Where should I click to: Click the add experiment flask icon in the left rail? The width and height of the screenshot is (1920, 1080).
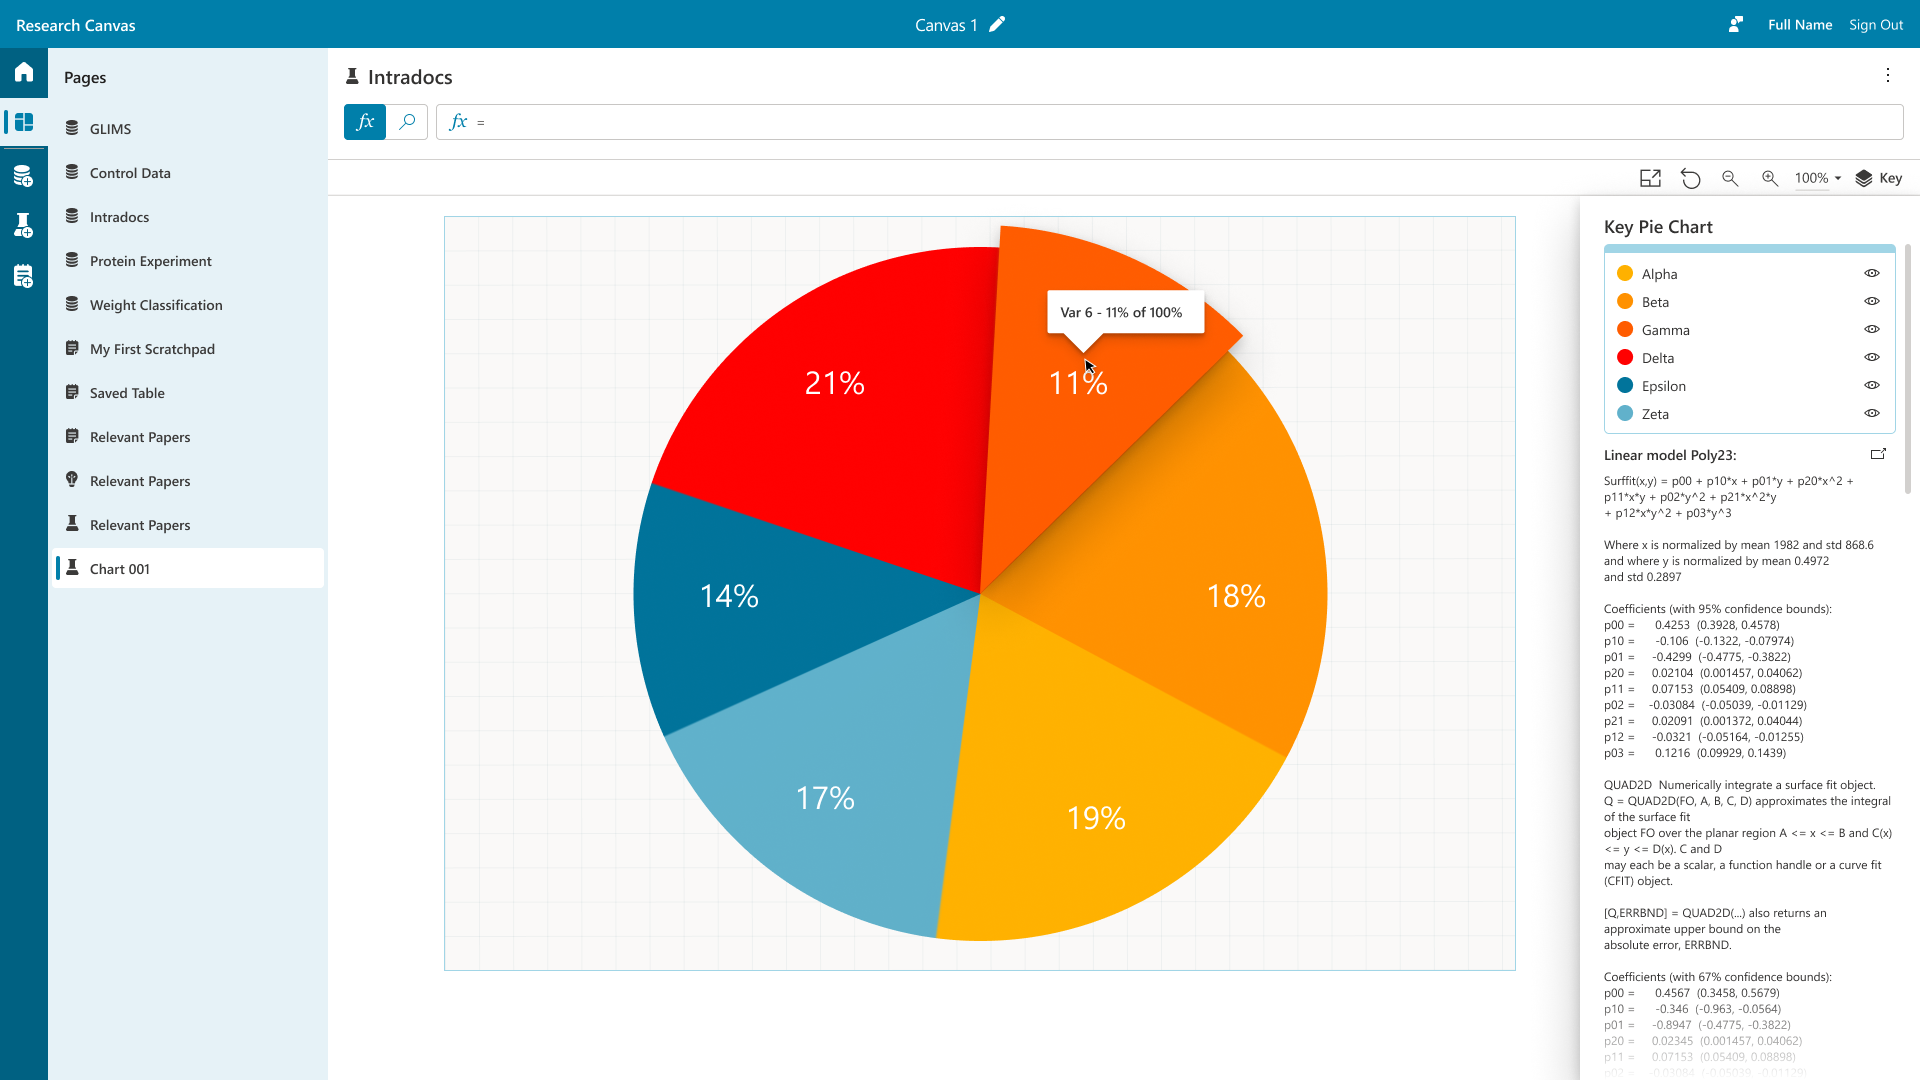click(x=24, y=226)
